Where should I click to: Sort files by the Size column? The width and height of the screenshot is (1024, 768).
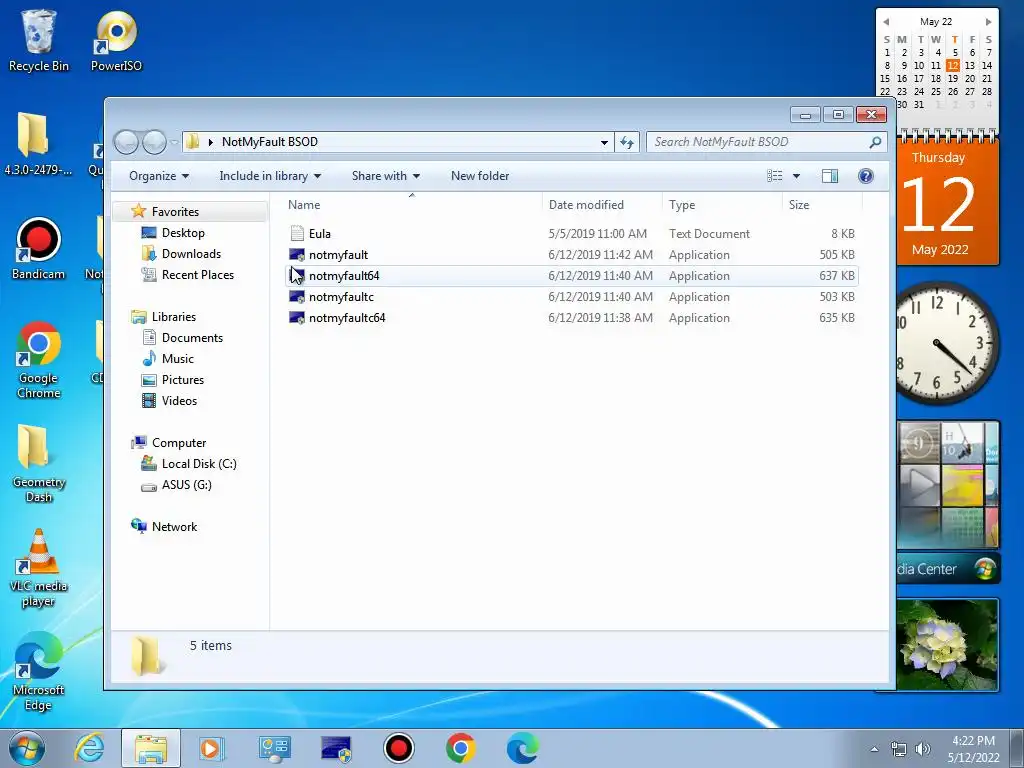822,204
